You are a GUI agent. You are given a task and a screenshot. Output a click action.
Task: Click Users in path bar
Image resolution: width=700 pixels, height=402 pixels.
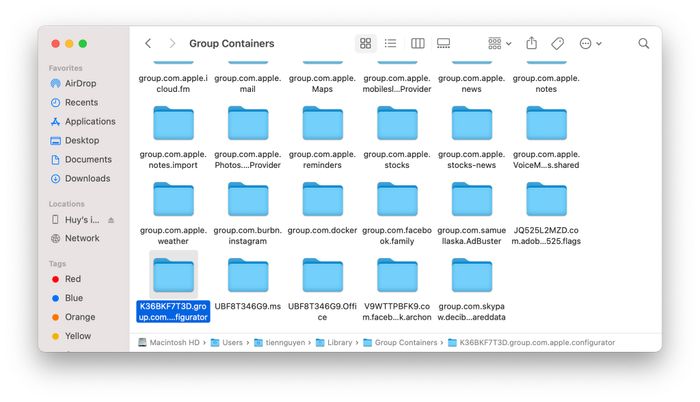click(x=232, y=343)
